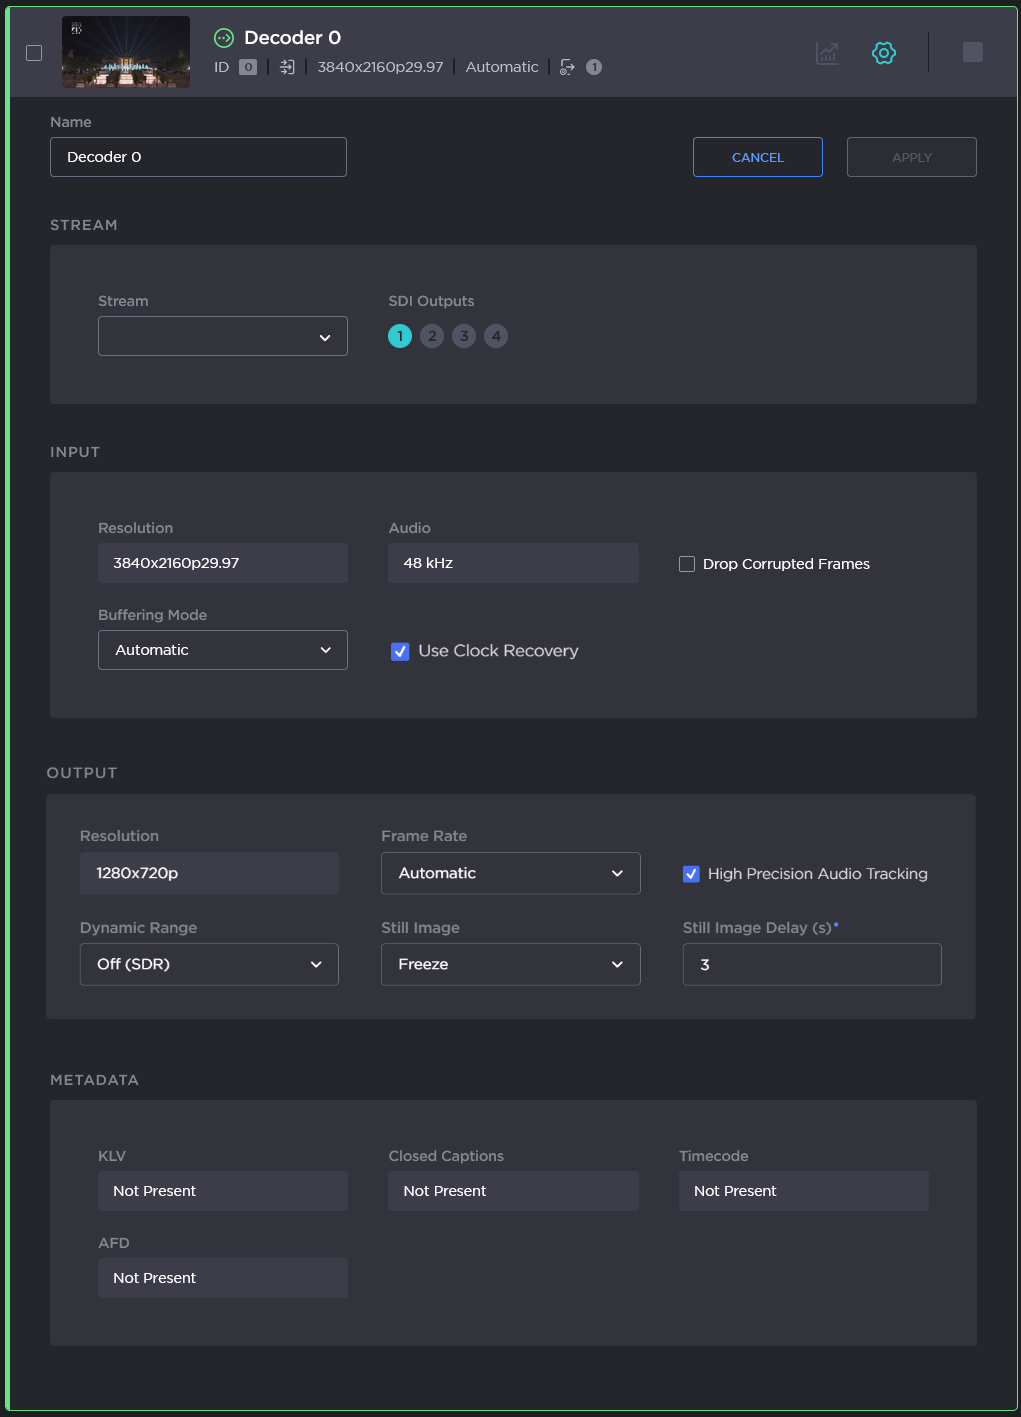Disable Use Clock Recovery
This screenshot has height=1417, width=1021.
point(400,651)
